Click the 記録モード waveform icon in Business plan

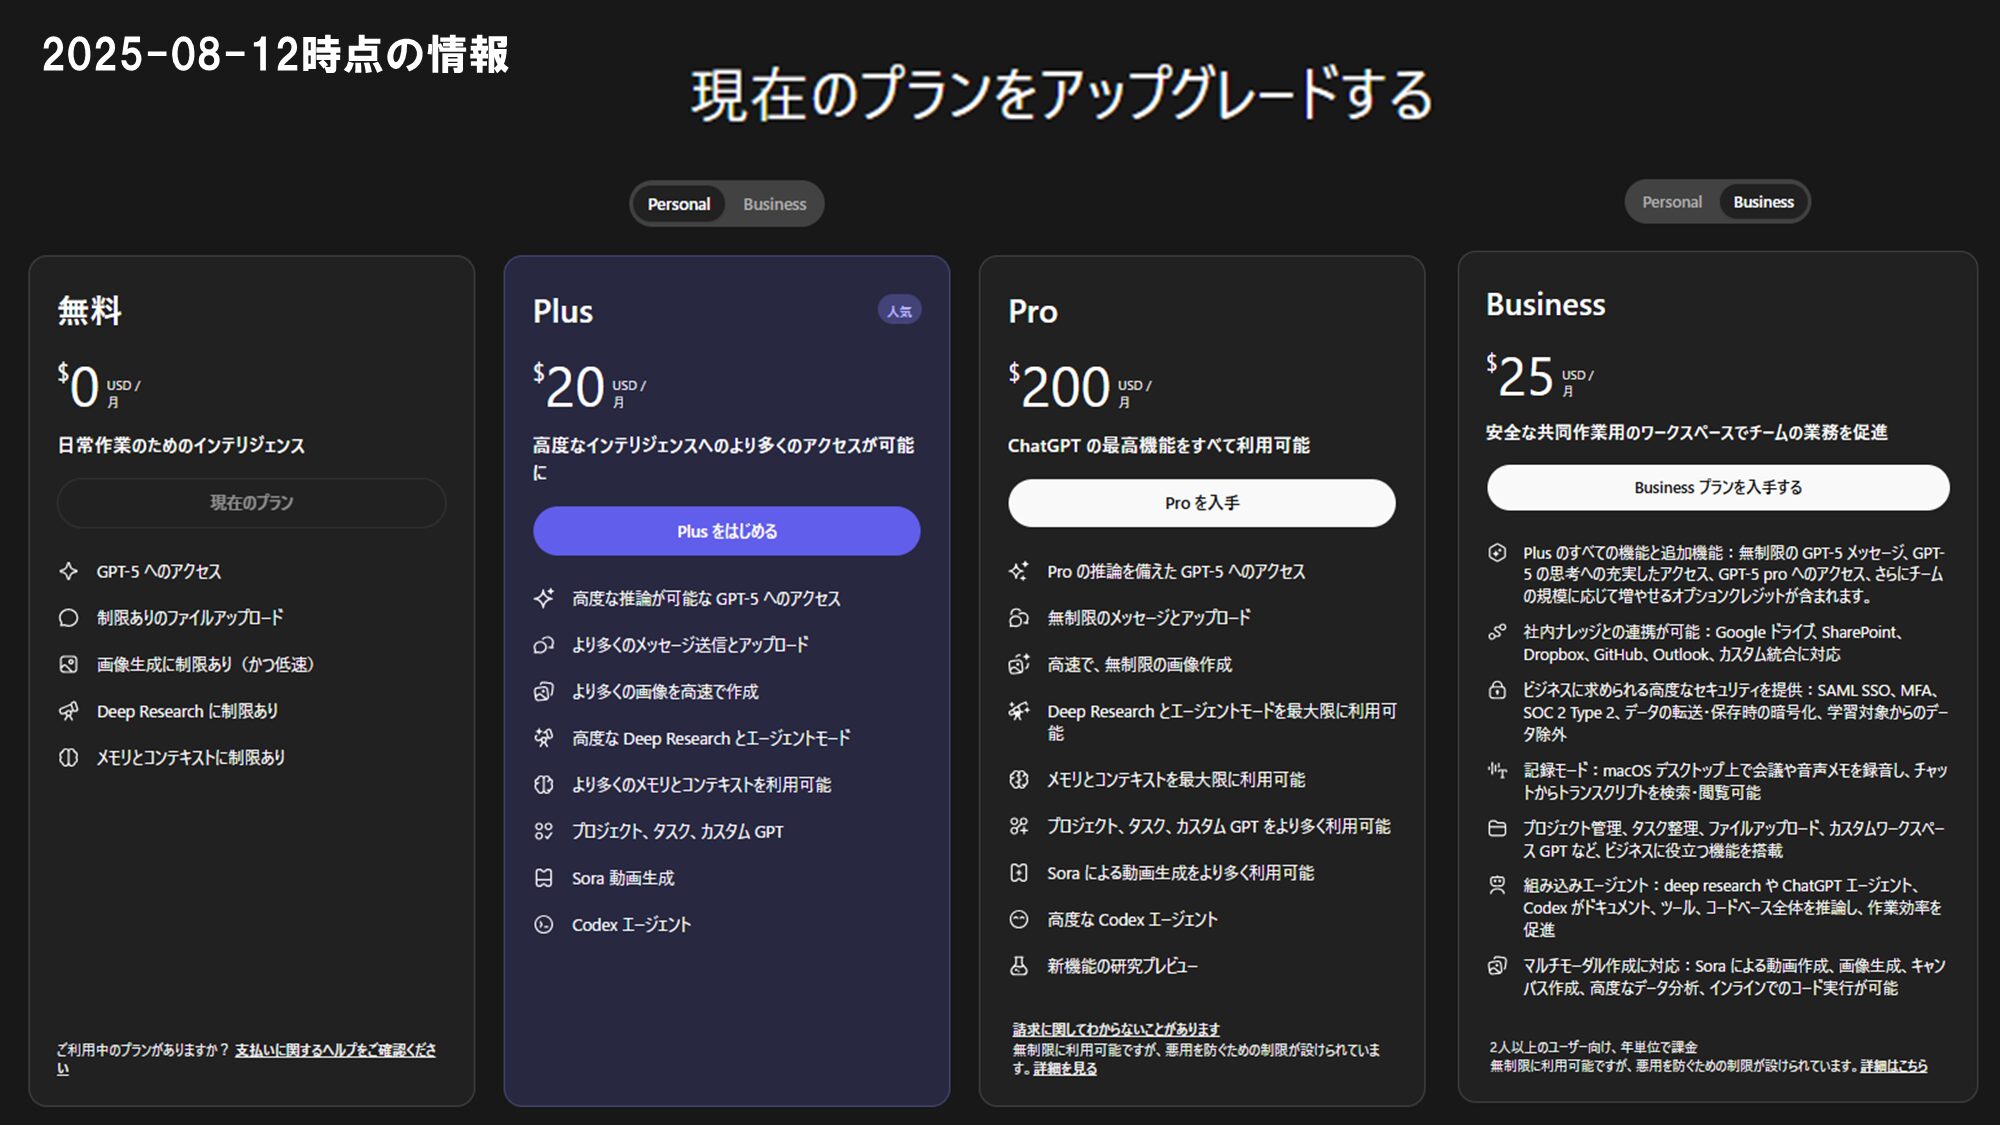coord(1497,770)
